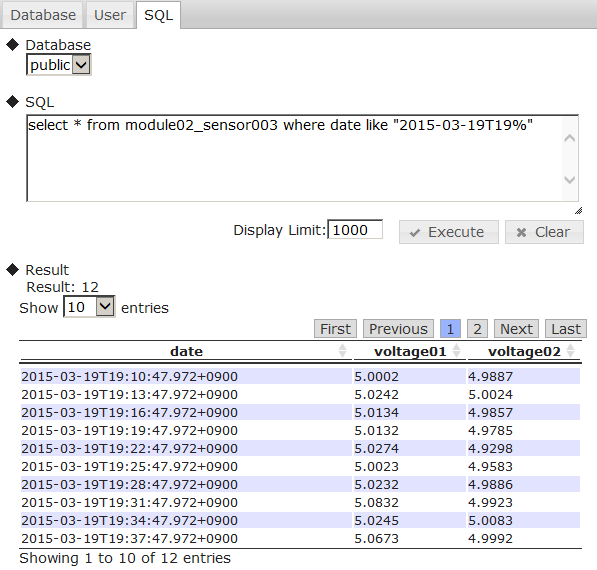Click voltage01 value 5.0274
Image resolution: width=597 pixels, height=570 pixels.
point(377,449)
